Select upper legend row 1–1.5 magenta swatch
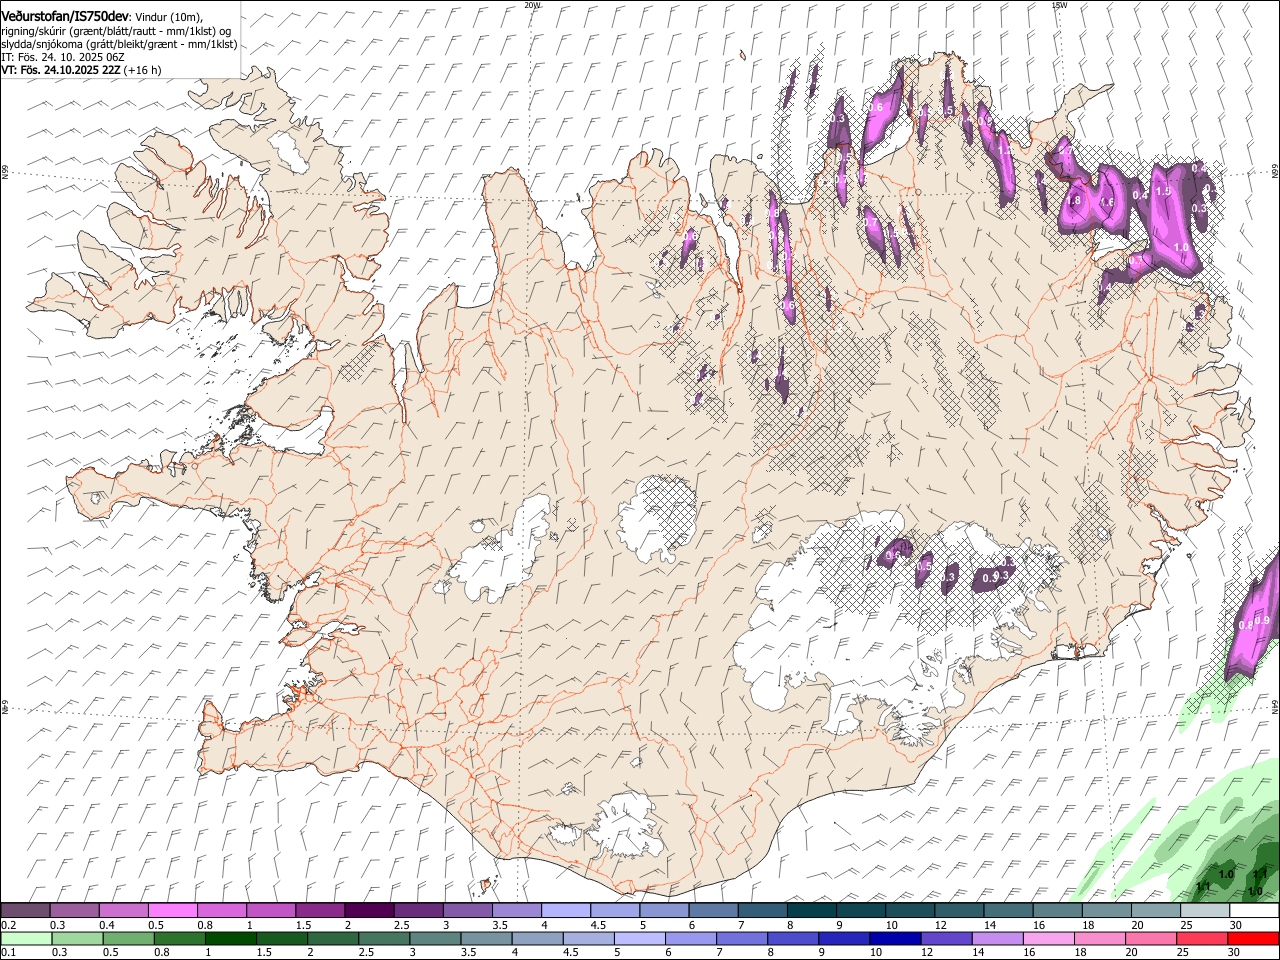Viewport: 1280px width, 960px height. coord(271,911)
